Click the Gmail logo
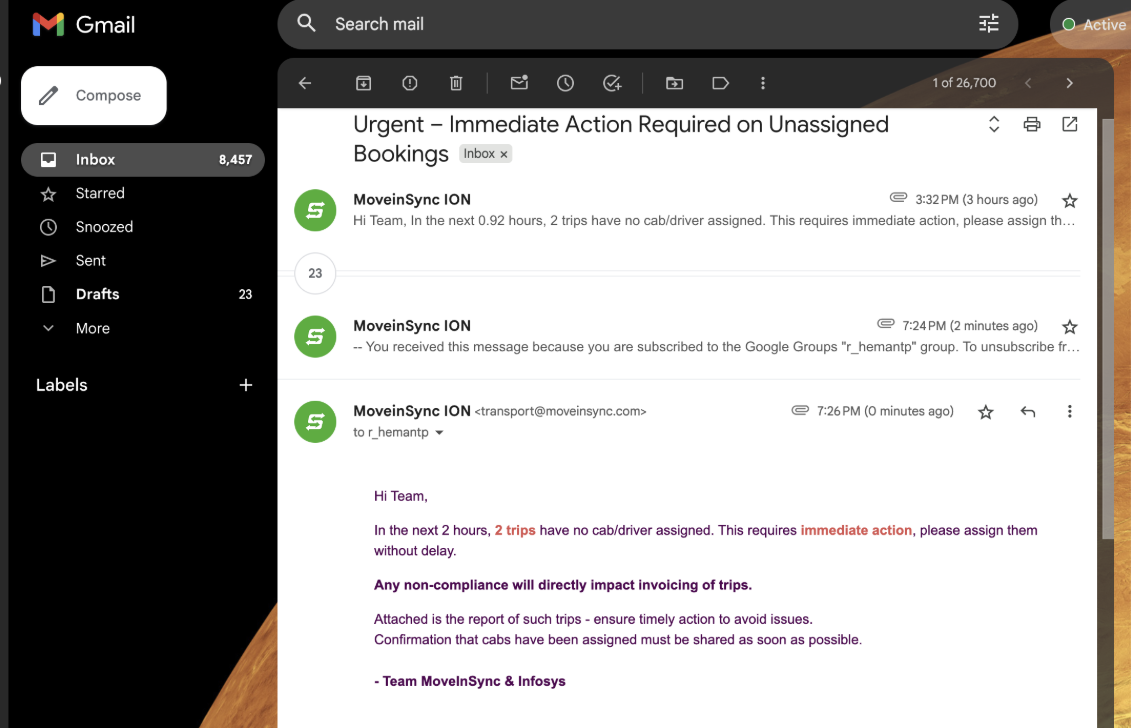Image resolution: width=1131 pixels, height=728 pixels. (84, 25)
